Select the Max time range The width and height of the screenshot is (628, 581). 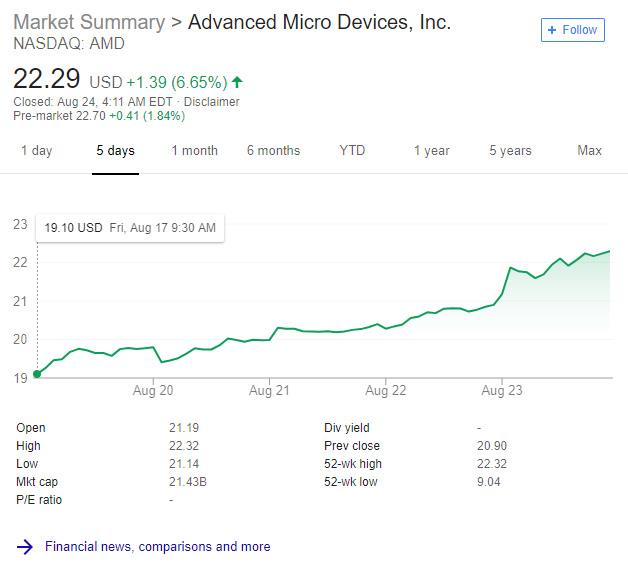pyautogui.click(x=589, y=151)
